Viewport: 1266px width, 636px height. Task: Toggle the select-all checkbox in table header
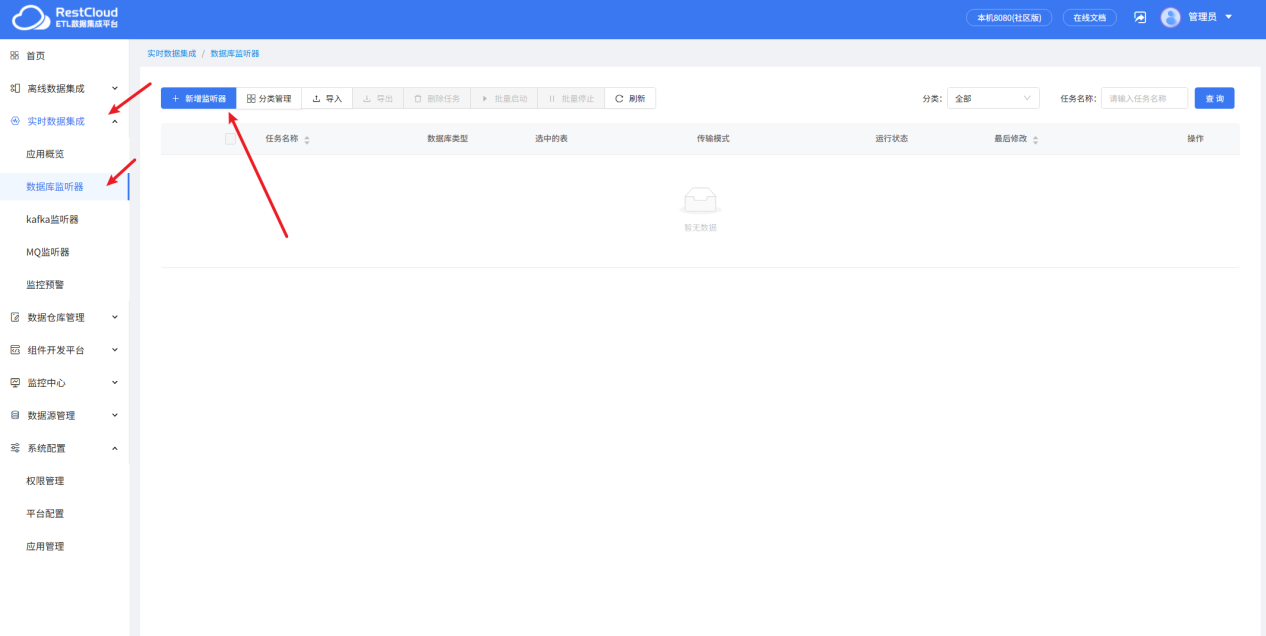tap(230, 139)
